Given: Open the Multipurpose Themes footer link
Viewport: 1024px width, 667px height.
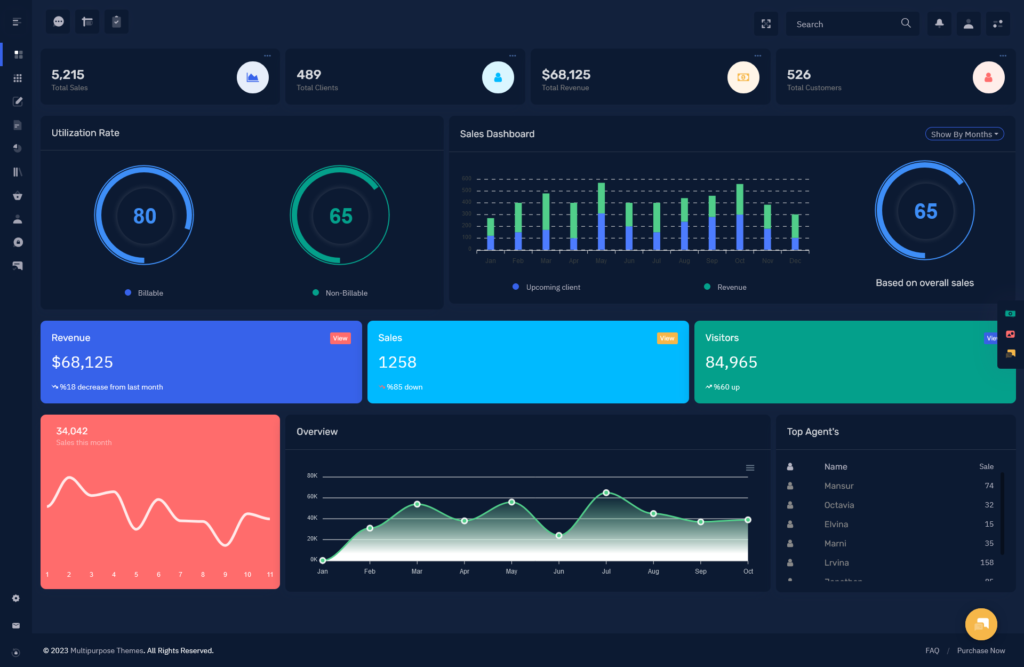Looking at the screenshot, I should pyautogui.click(x=106, y=651).
